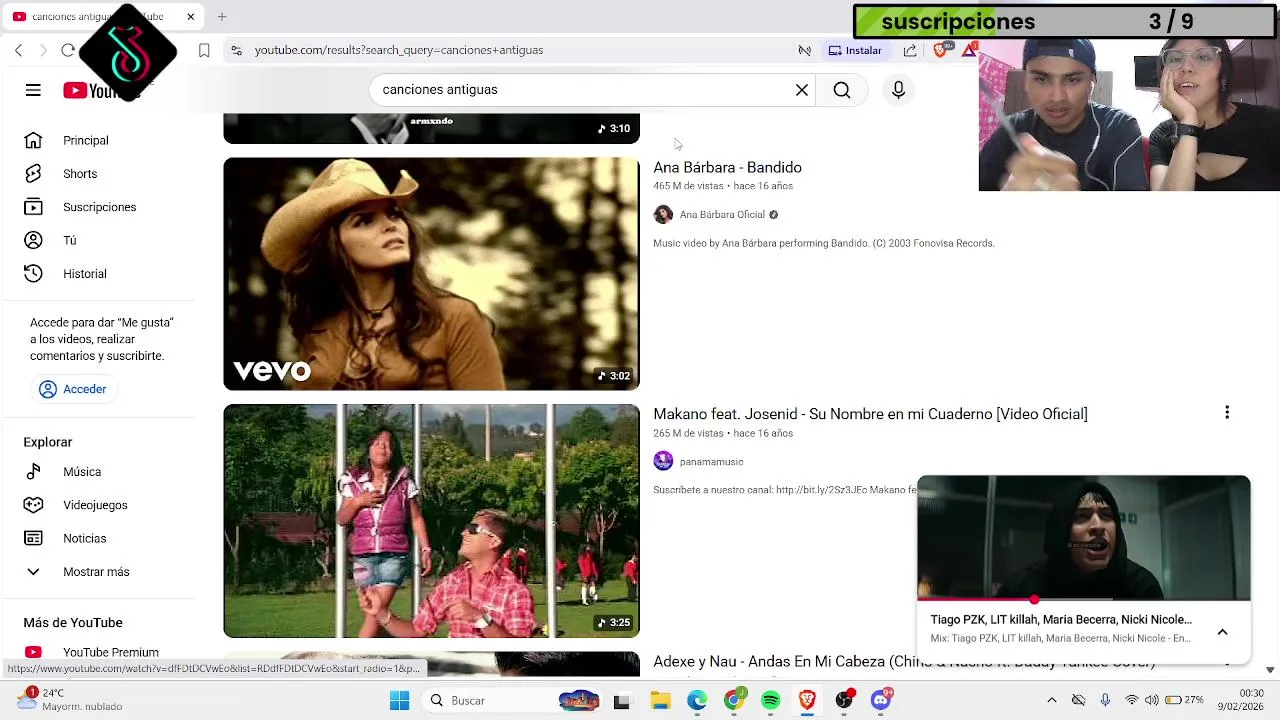This screenshot has height=720, width=1280.
Task: Click the volume speaker in system tray
Action: 1151,700
